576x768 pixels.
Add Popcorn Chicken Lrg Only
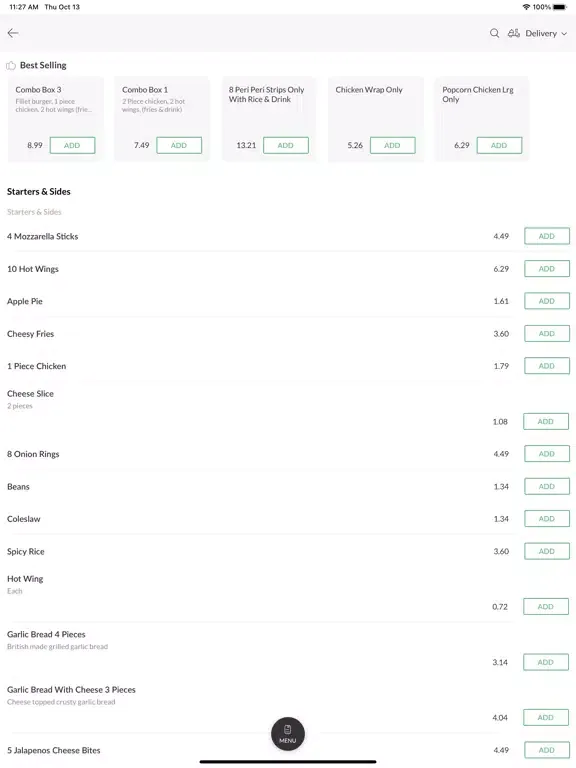coord(499,145)
